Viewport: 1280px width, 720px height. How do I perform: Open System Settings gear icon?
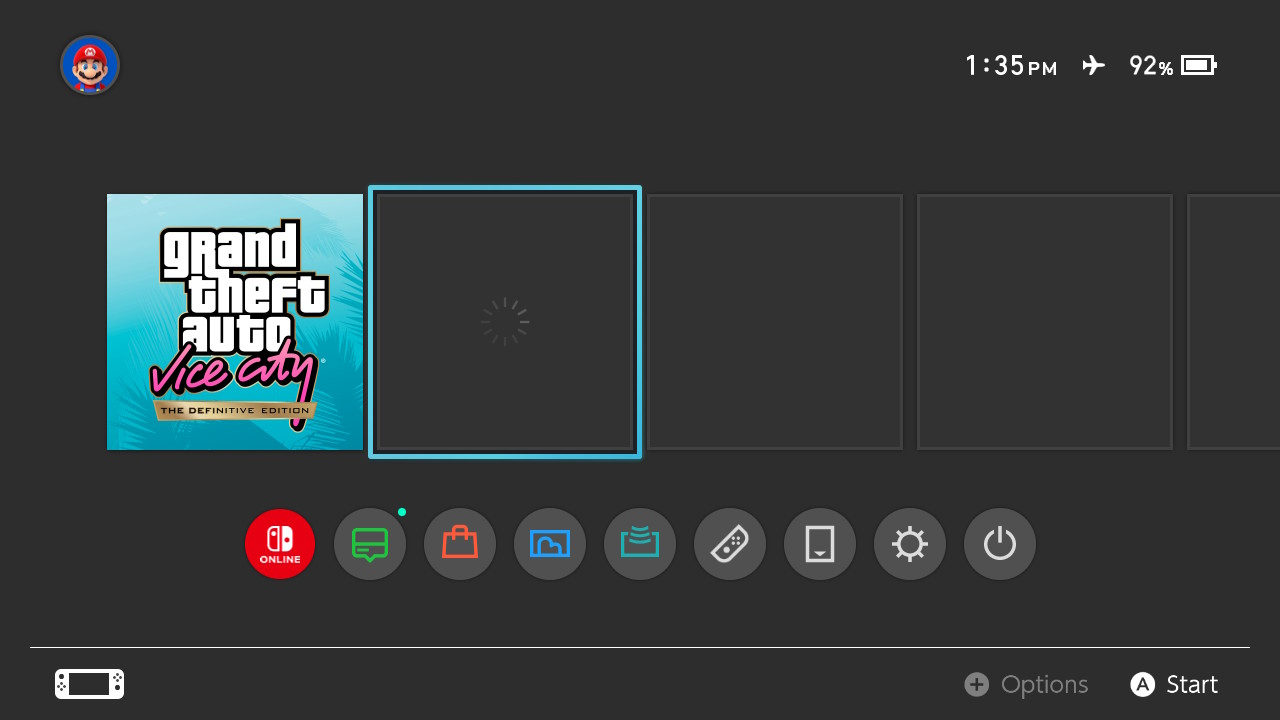pos(910,544)
